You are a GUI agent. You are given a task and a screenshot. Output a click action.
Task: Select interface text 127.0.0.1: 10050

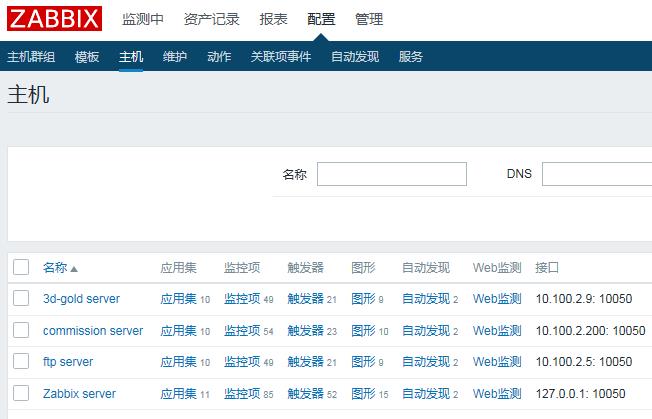click(580, 394)
